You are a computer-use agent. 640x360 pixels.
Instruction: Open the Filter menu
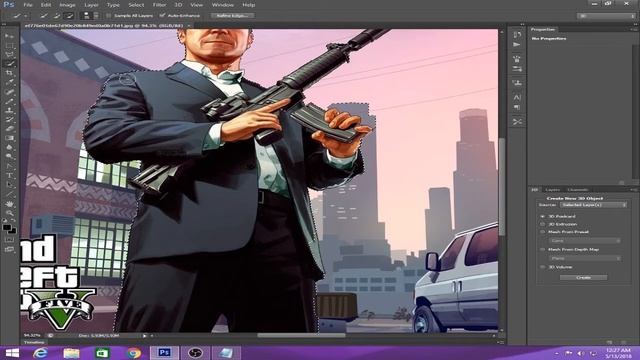click(x=160, y=5)
